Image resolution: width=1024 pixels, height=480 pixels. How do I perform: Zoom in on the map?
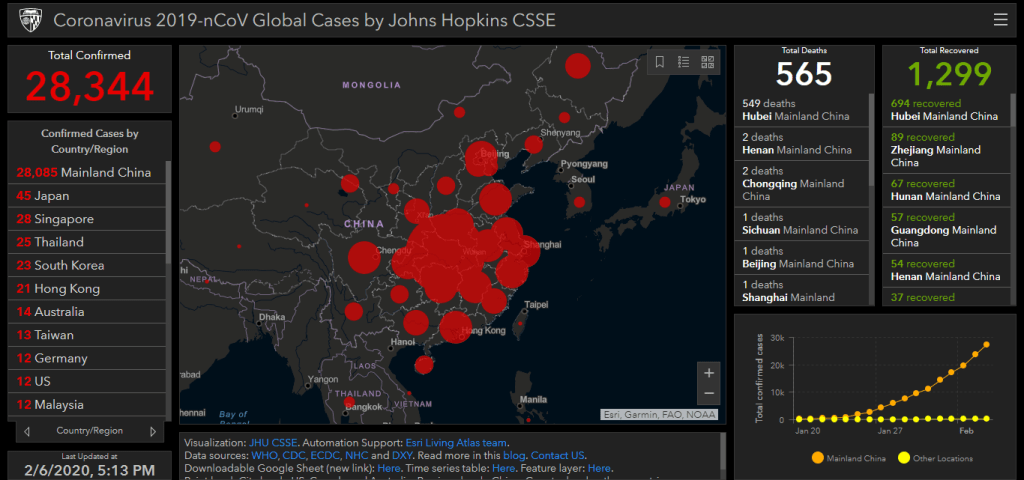coord(709,373)
